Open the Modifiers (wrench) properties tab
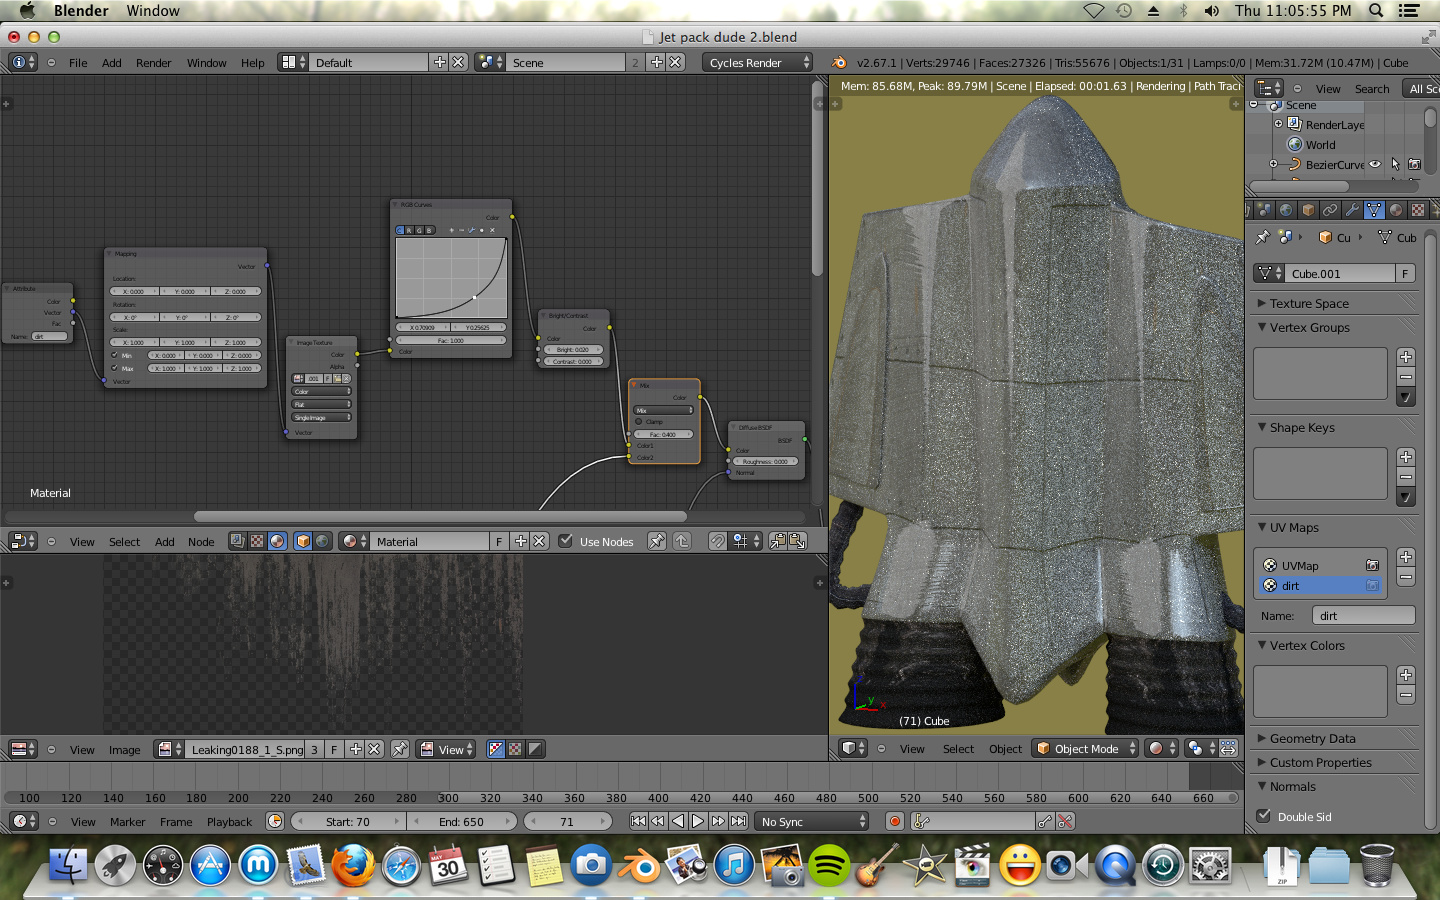The image size is (1440, 900). tap(1352, 210)
